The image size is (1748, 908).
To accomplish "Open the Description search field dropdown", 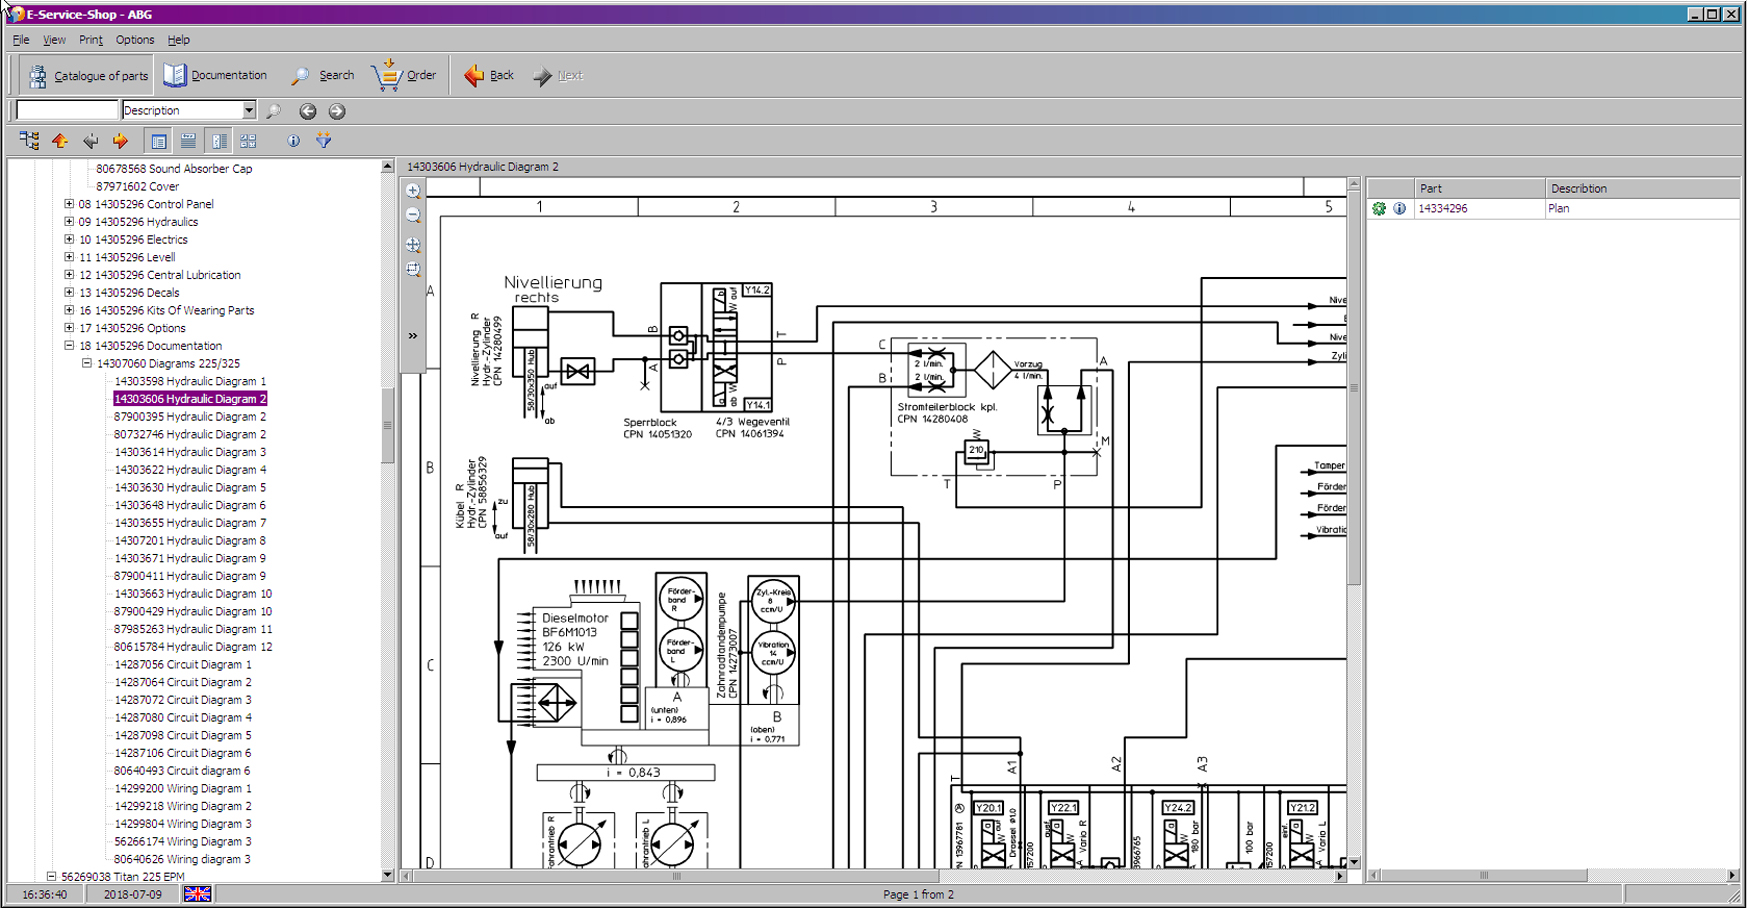I will [x=249, y=110].
